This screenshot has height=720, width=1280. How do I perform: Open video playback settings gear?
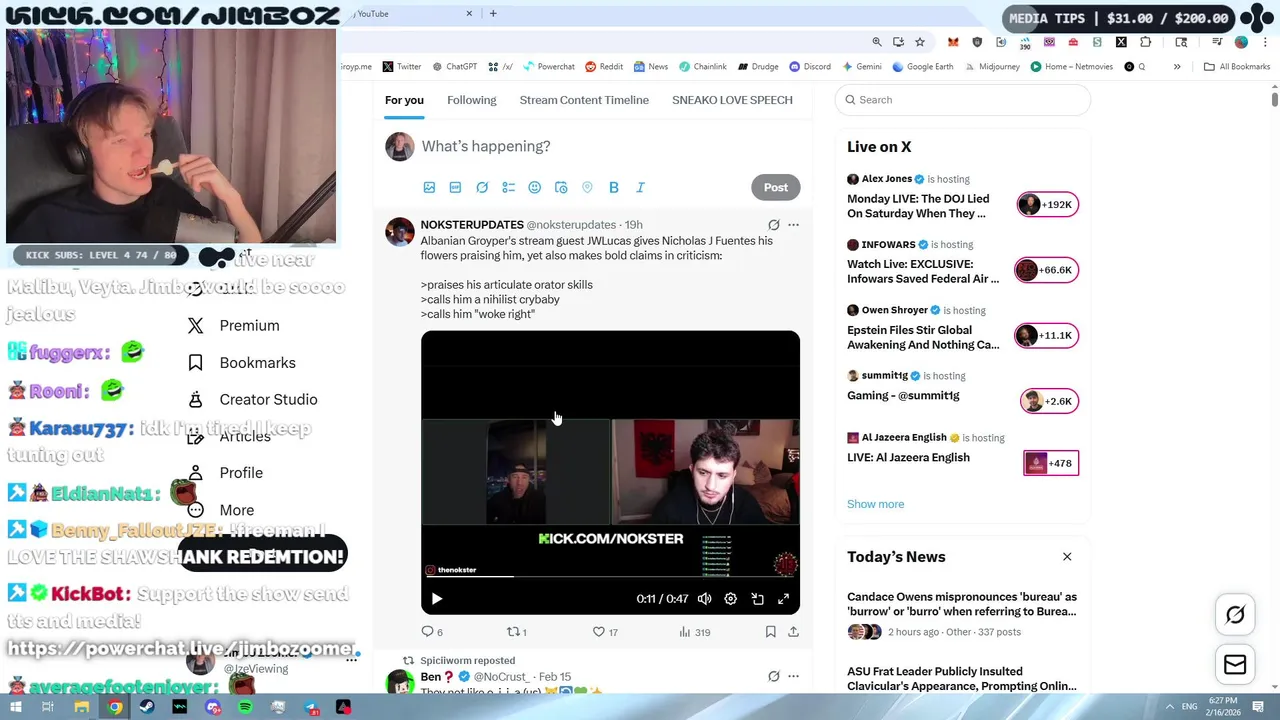point(731,599)
